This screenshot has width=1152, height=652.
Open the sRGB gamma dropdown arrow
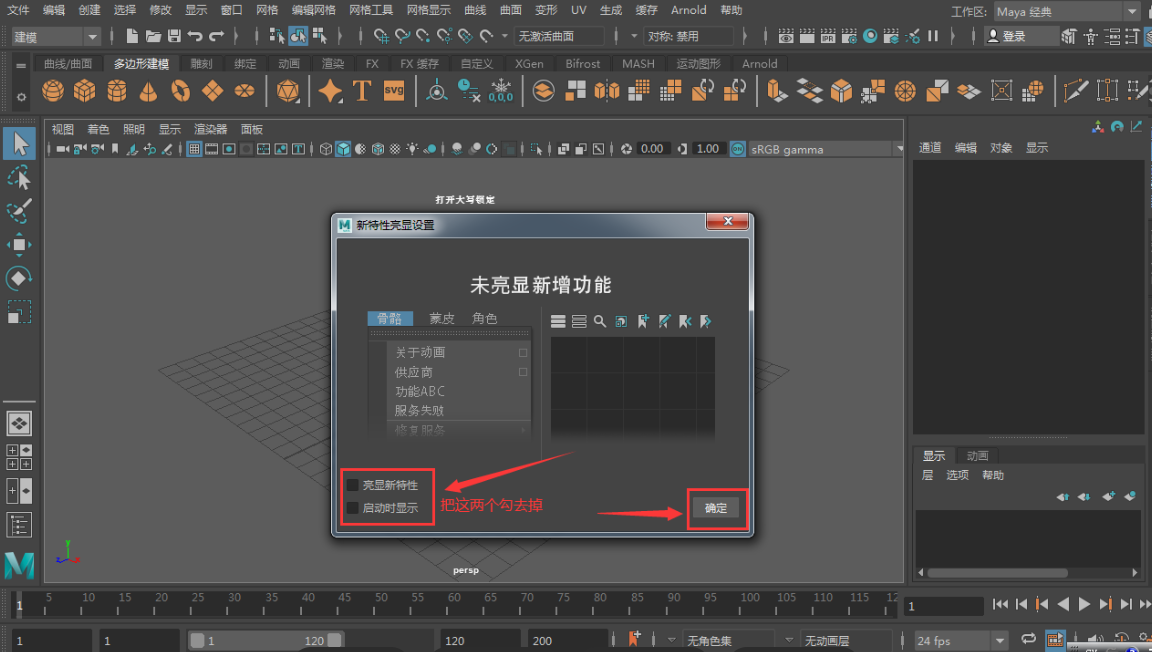pos(899,149)
